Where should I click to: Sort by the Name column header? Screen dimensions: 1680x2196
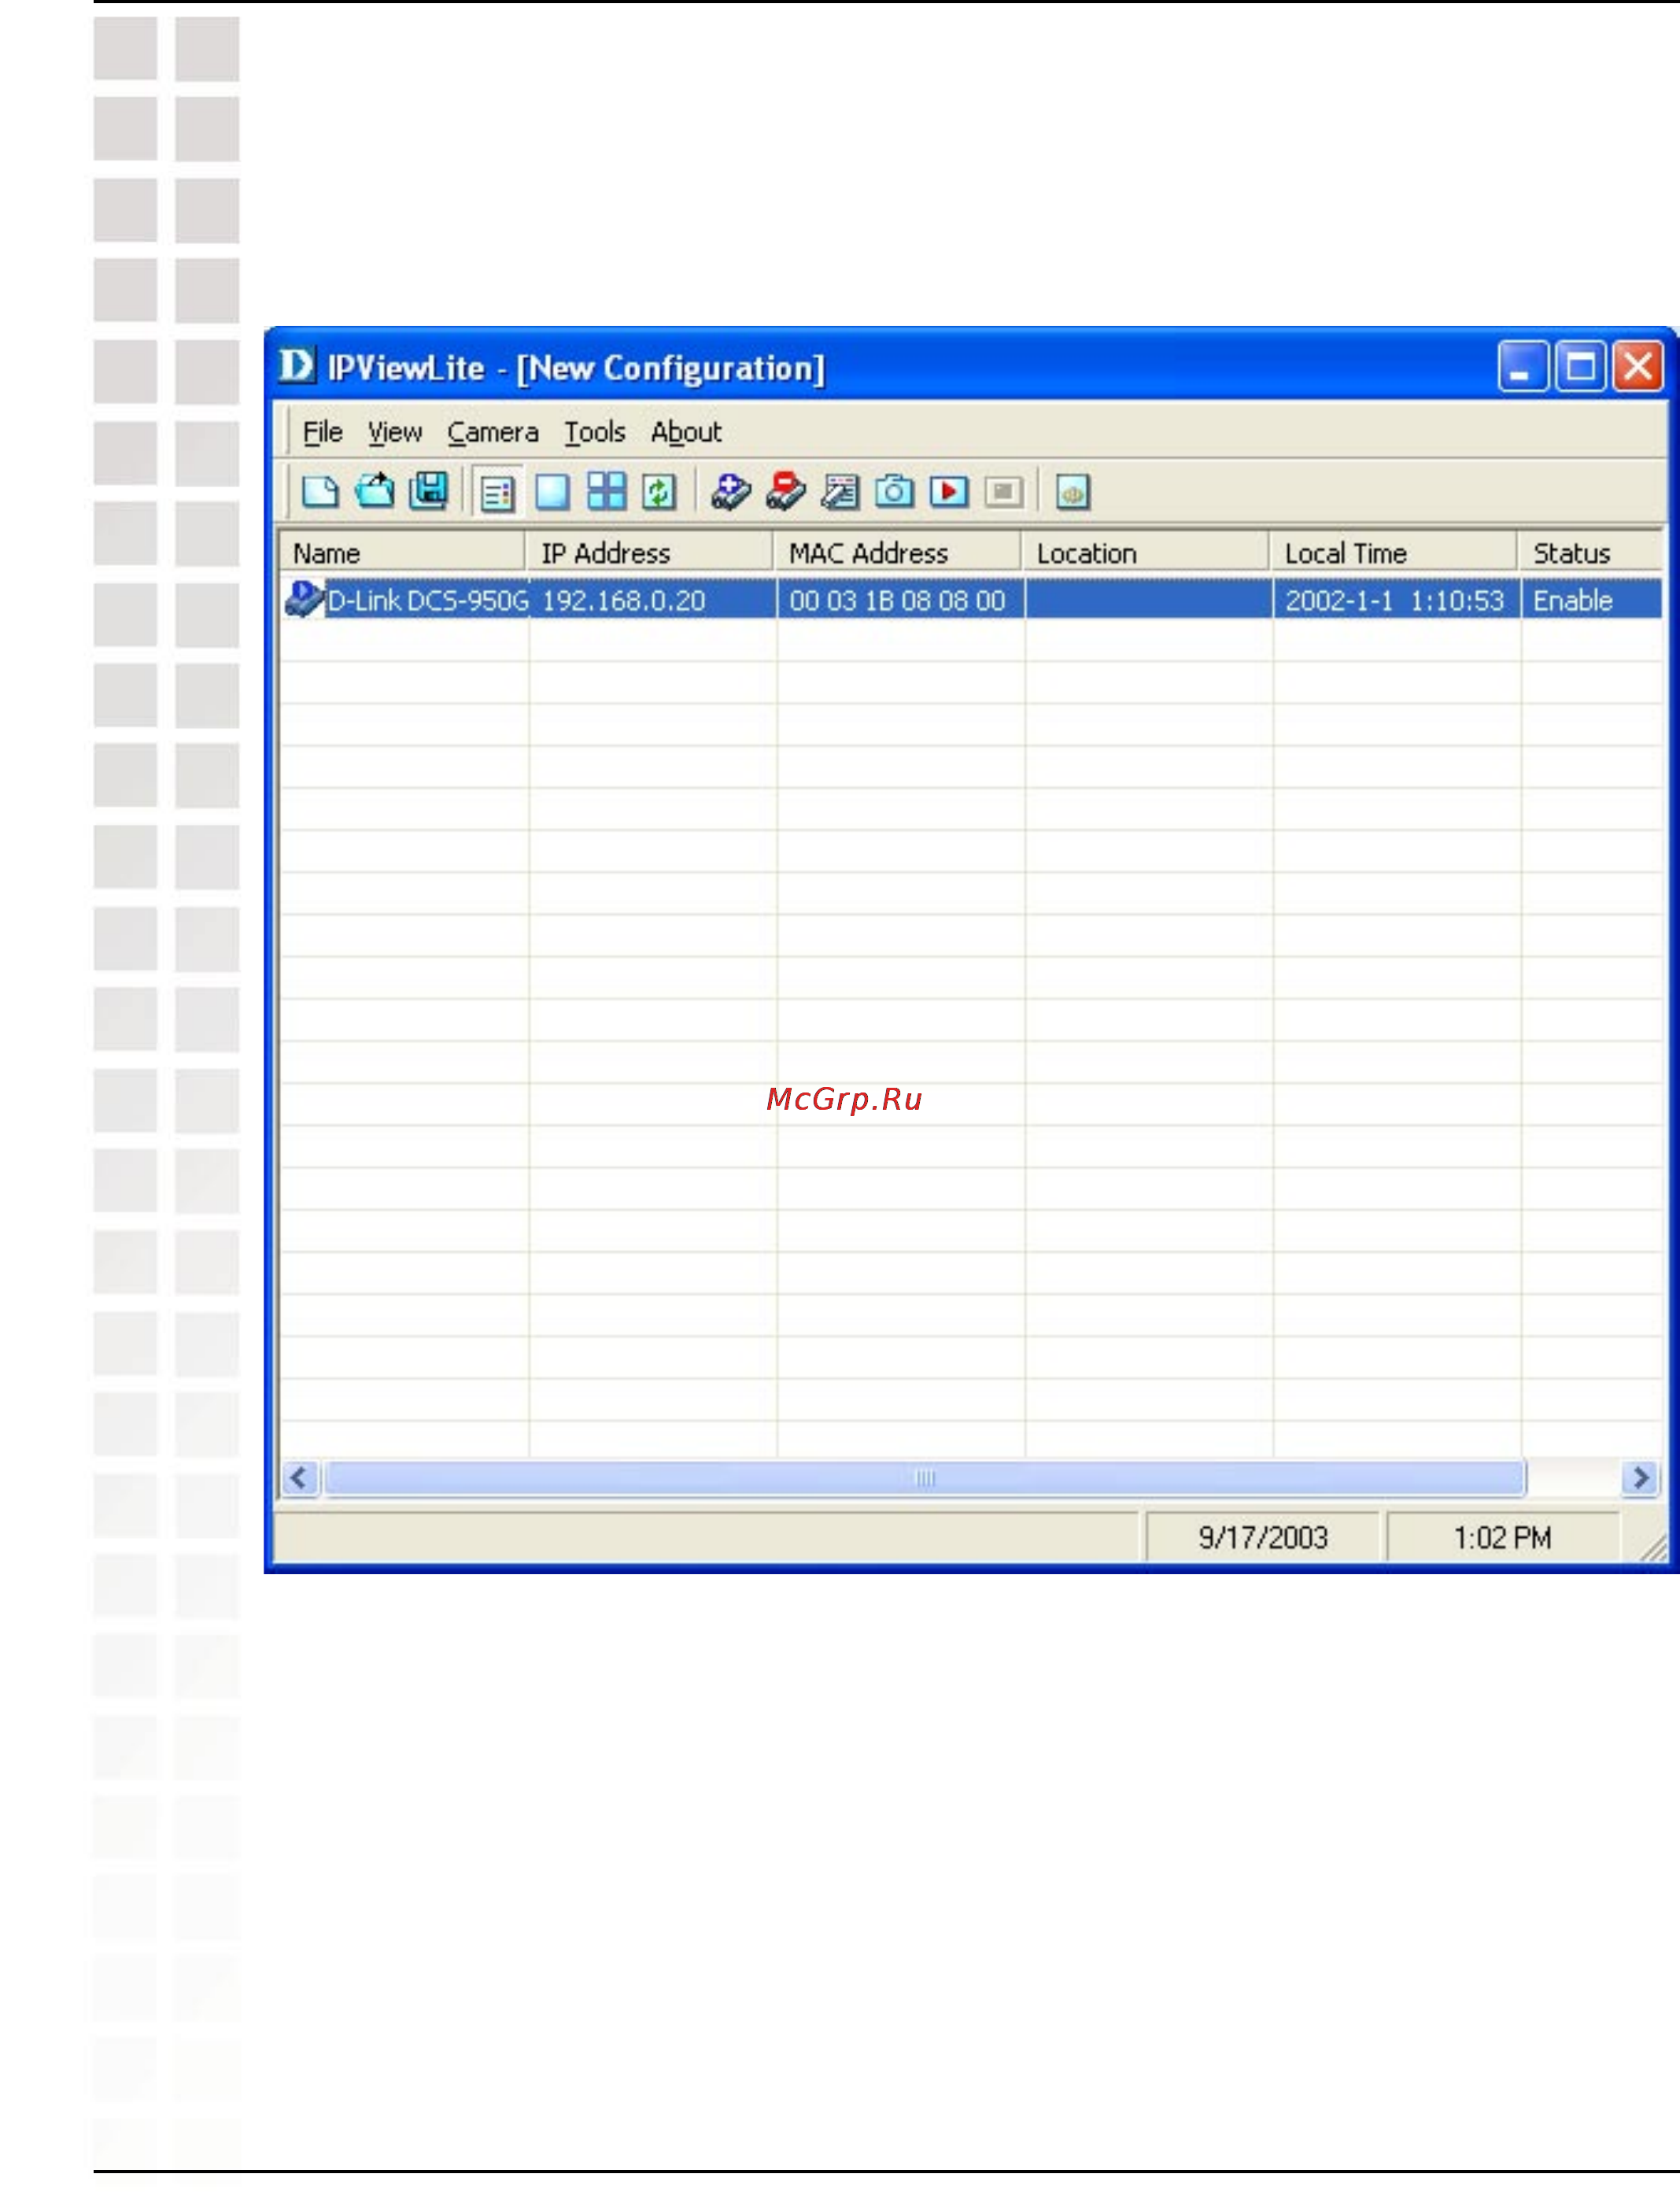[x=402, y=553]
